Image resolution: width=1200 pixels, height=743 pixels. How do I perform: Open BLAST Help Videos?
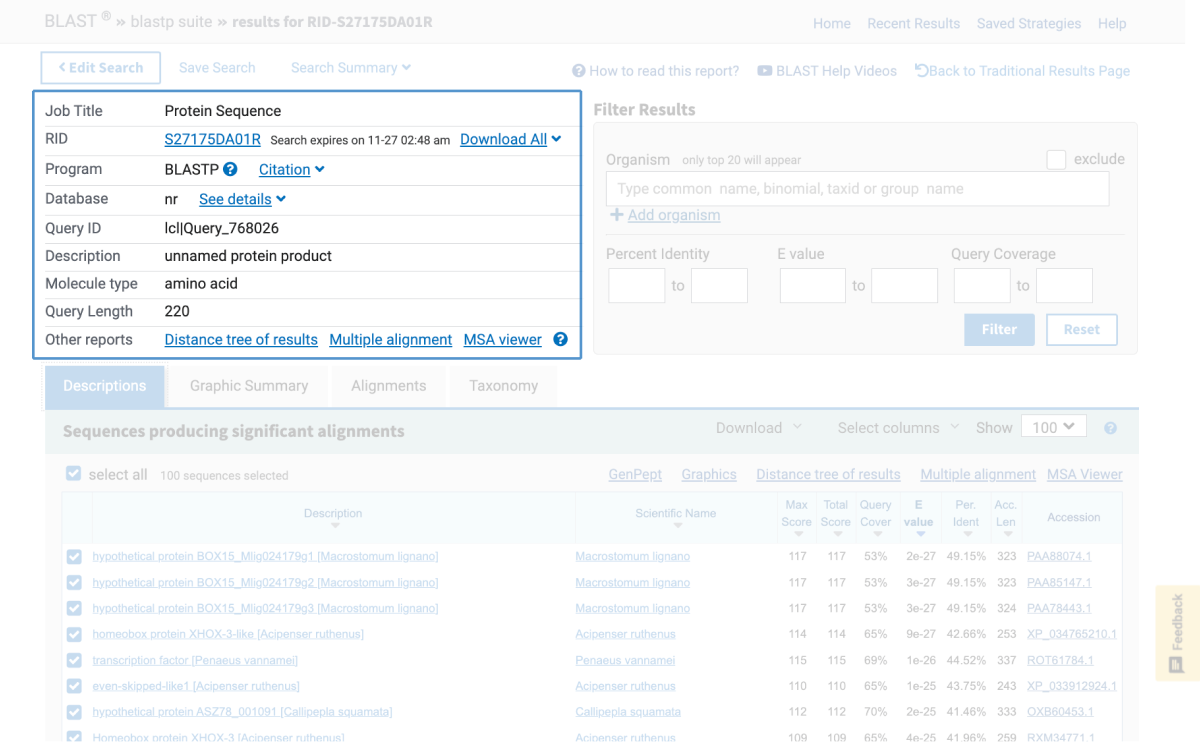827,71
